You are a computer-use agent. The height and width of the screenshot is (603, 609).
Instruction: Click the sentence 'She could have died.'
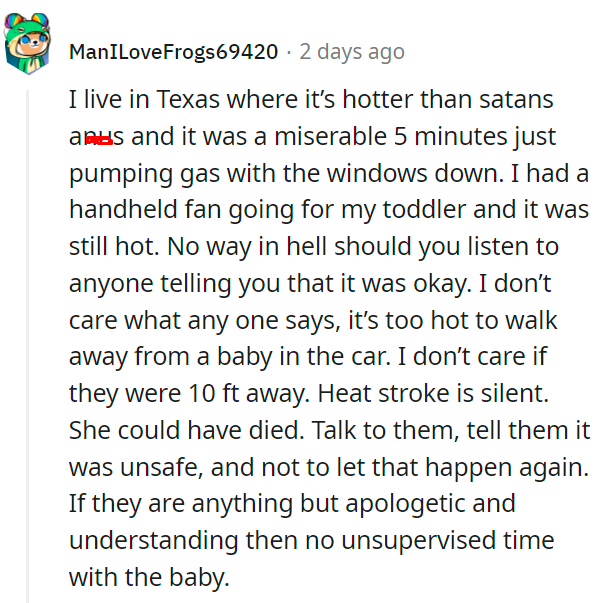point(187,430)
